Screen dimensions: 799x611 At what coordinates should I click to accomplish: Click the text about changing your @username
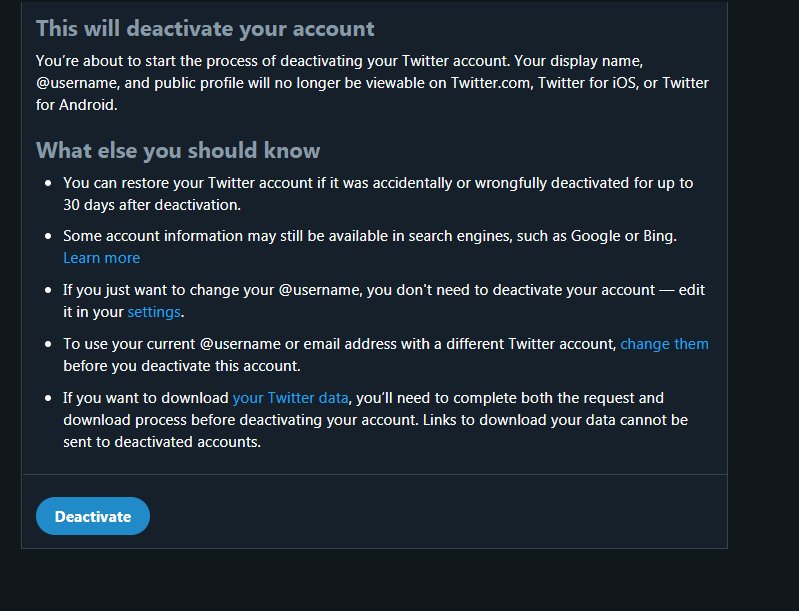[384, 301]
